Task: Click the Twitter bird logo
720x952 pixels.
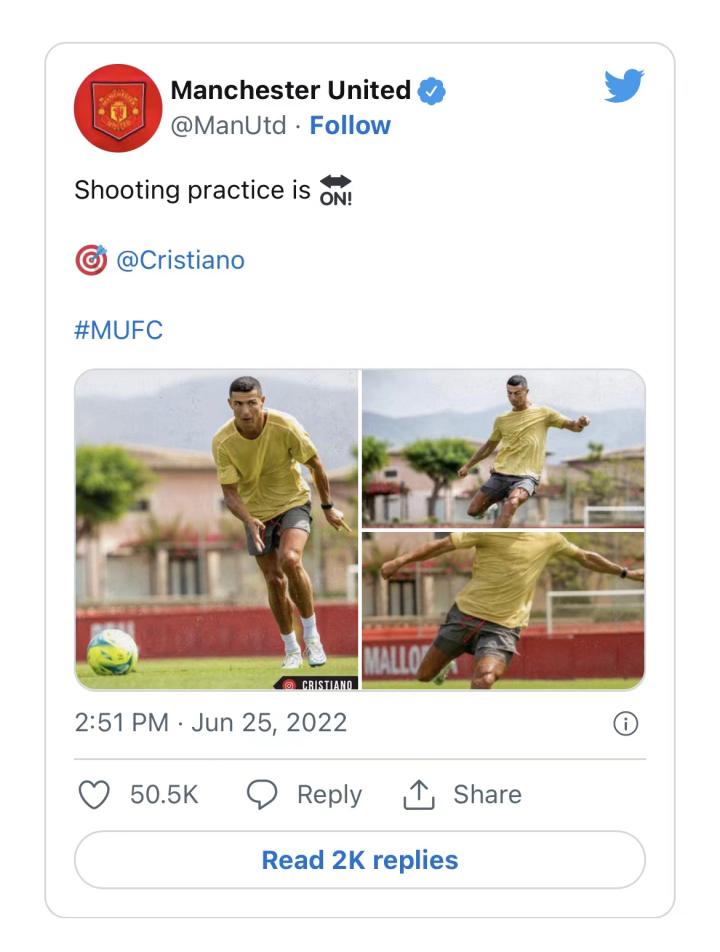Action: pyautogui.click(x=624, y=87)
